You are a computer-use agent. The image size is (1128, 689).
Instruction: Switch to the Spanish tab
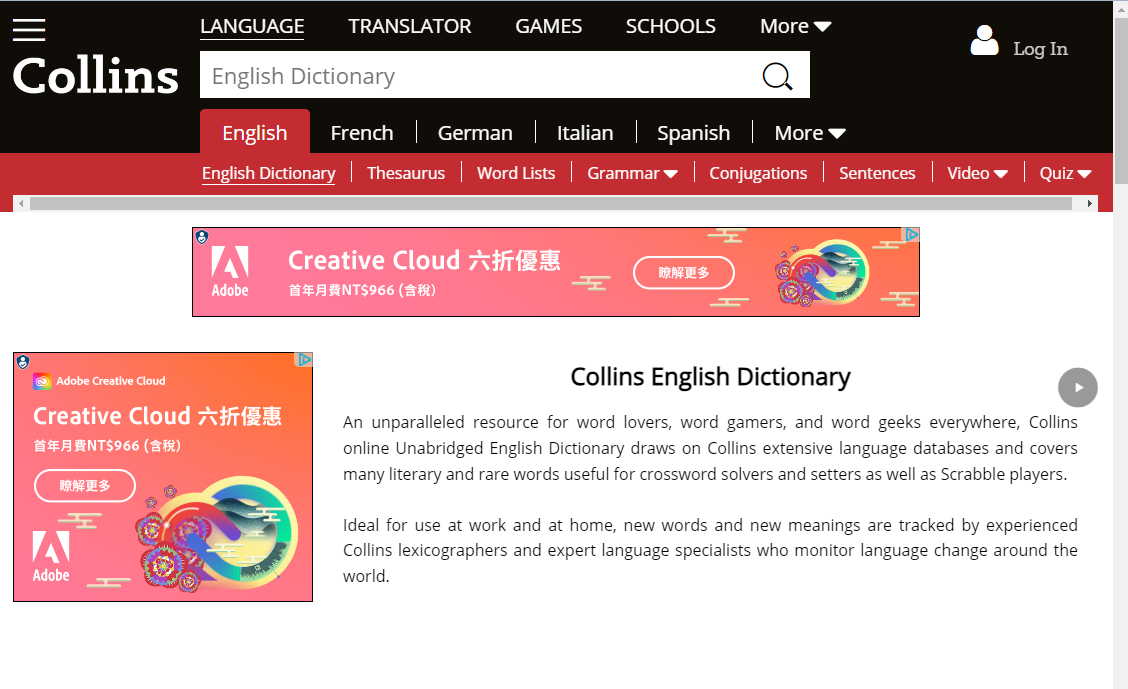[693, 133]
